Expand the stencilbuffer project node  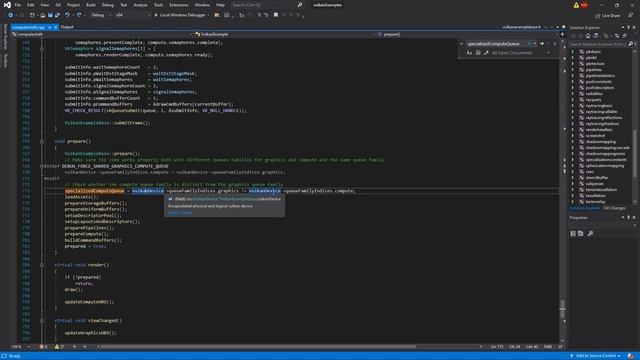[573, 178]
